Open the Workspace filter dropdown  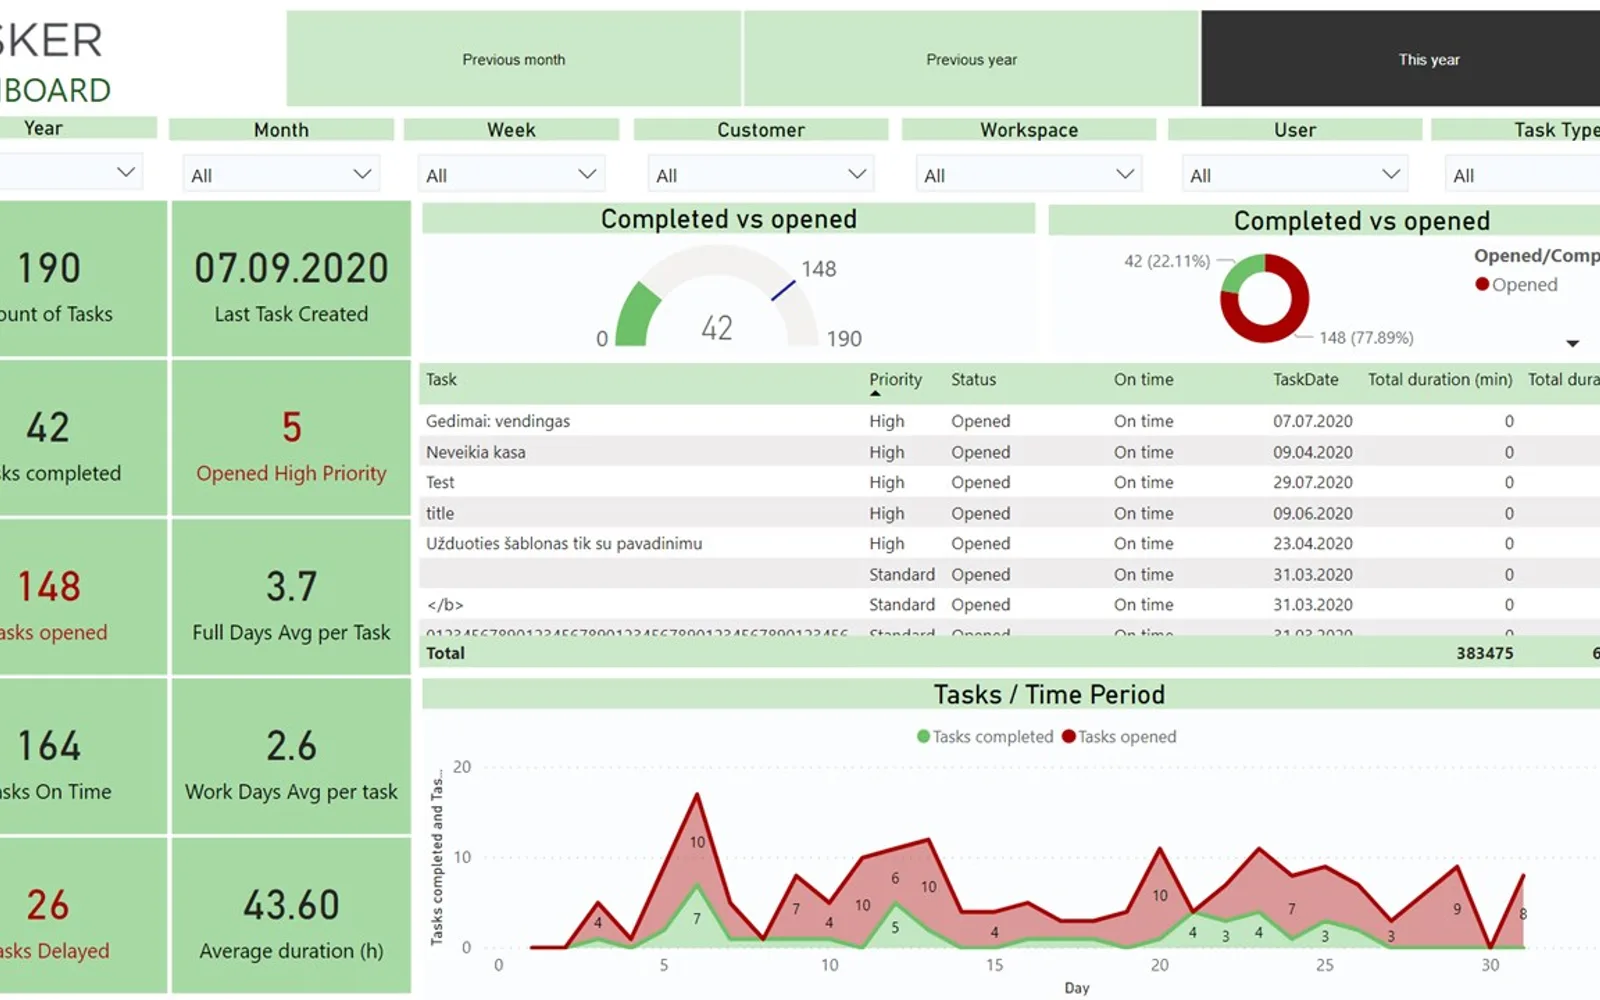(x=1029, y=175)
